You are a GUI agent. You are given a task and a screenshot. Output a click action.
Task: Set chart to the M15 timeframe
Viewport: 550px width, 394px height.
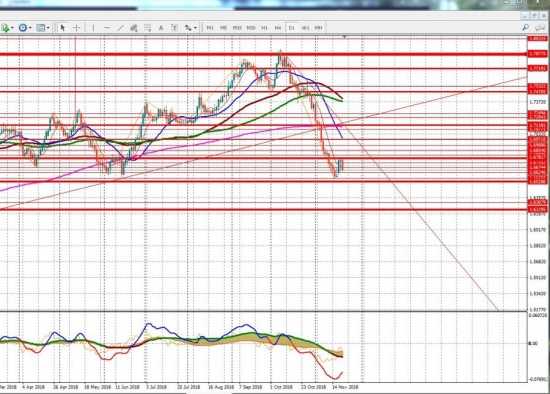pyautogui.click(x=237, y=28)
